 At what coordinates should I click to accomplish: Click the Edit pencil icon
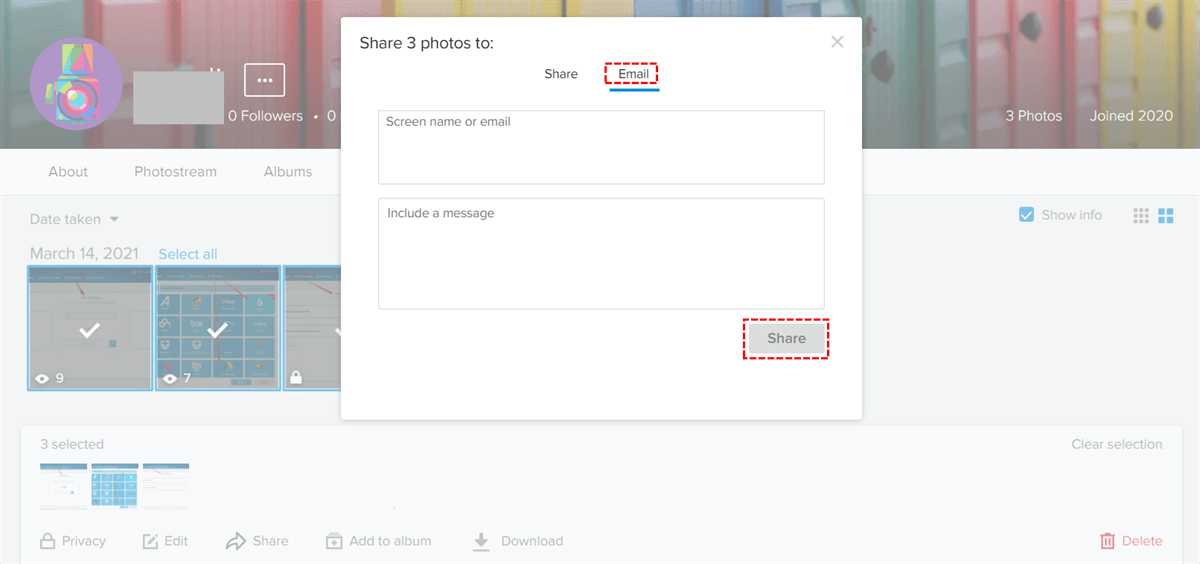click(151, 541)
